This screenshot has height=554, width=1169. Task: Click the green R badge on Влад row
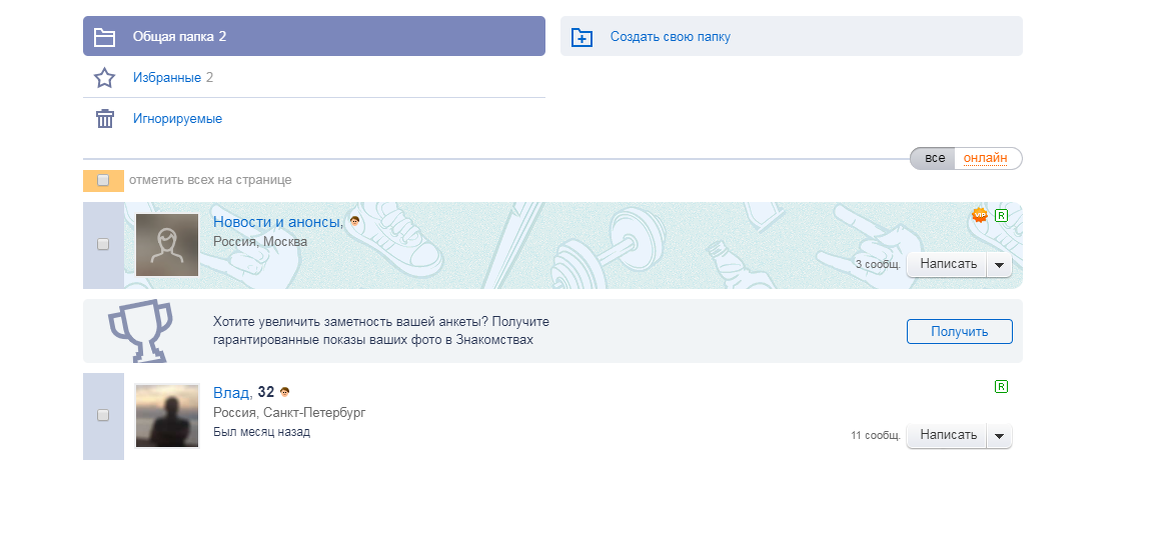pyautogui.click(x=1001, y=386)
